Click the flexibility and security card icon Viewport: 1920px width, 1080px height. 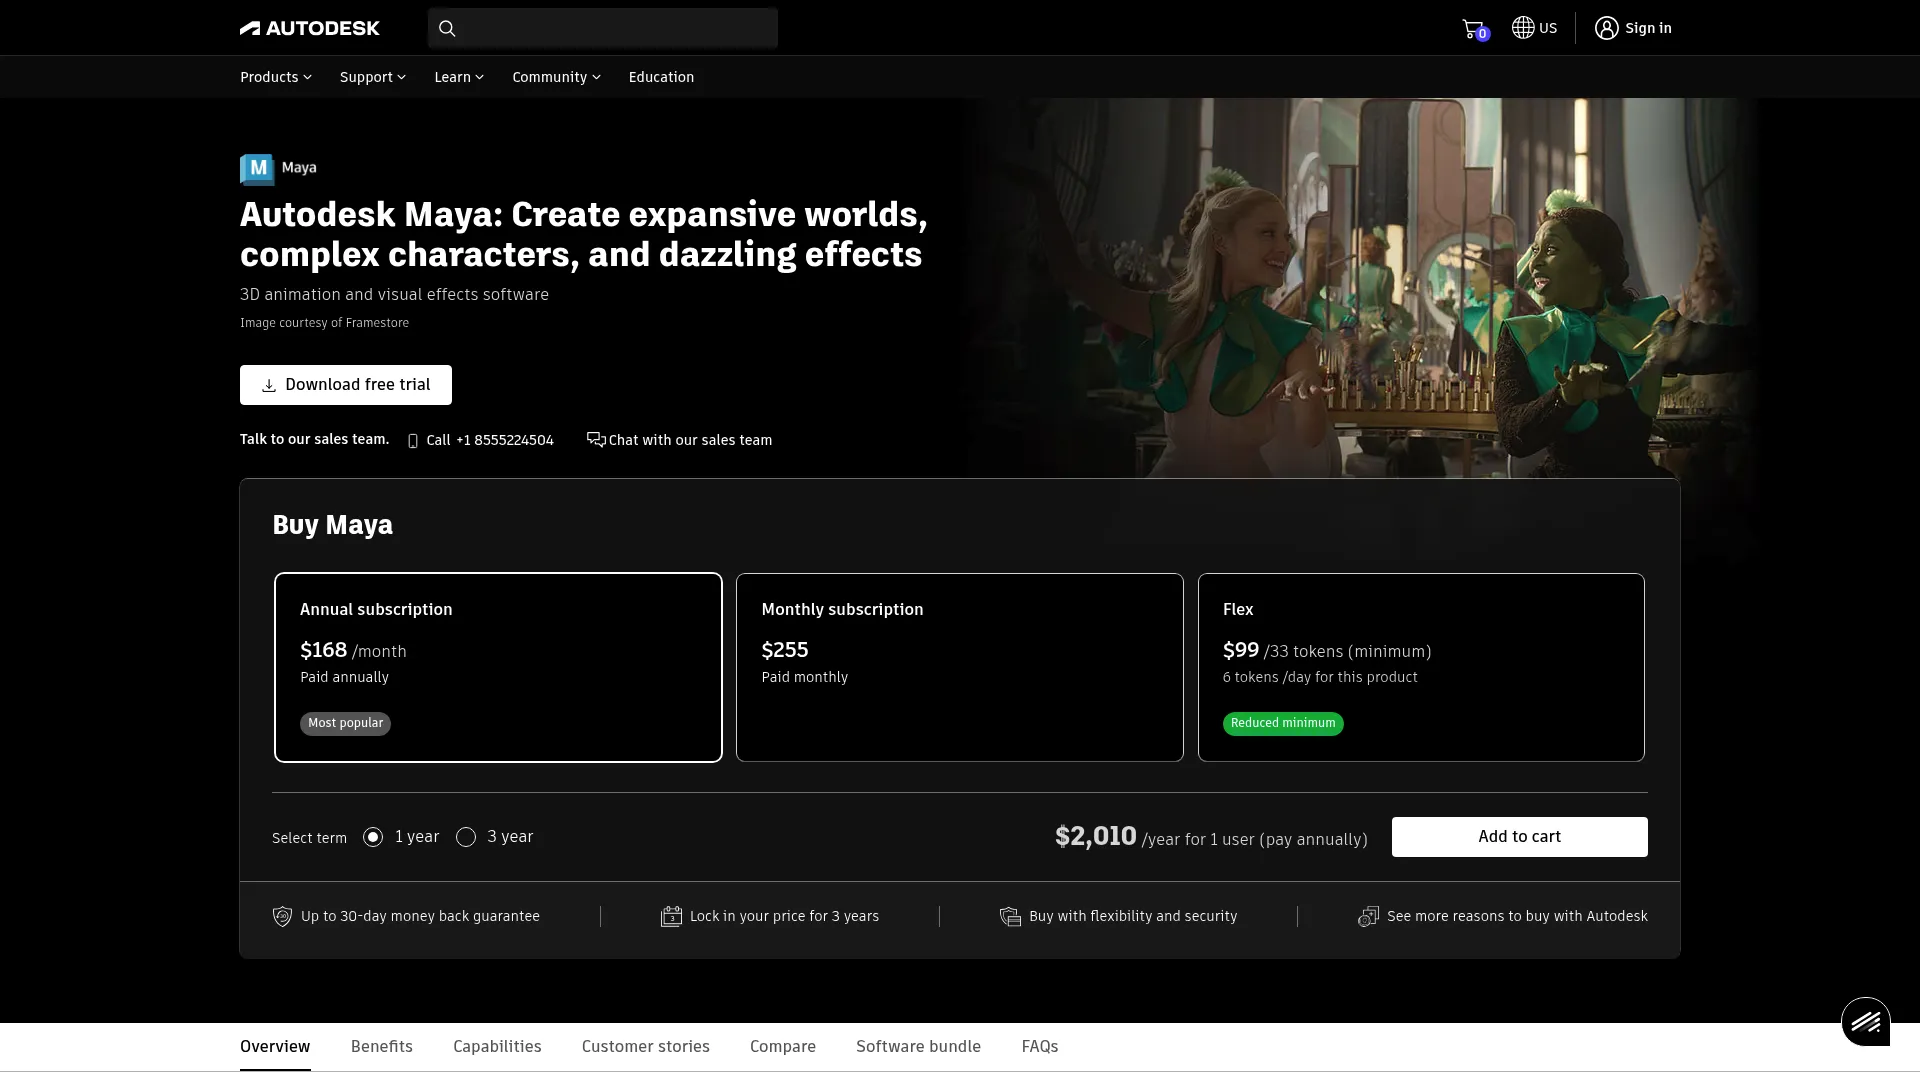tap(1010, 917)
